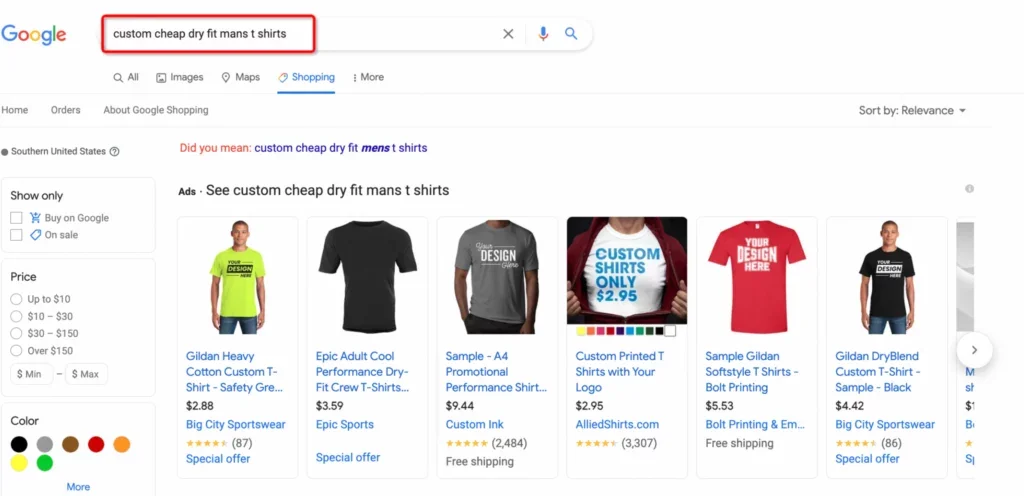
Task: Click the $ Min price input field
Action: [32, 374]
